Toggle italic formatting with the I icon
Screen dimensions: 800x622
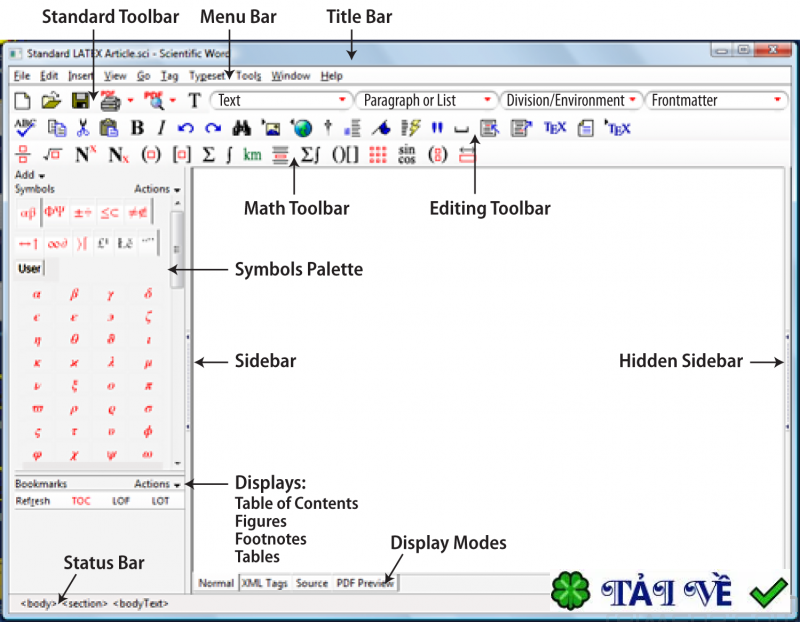pos(162,128)
